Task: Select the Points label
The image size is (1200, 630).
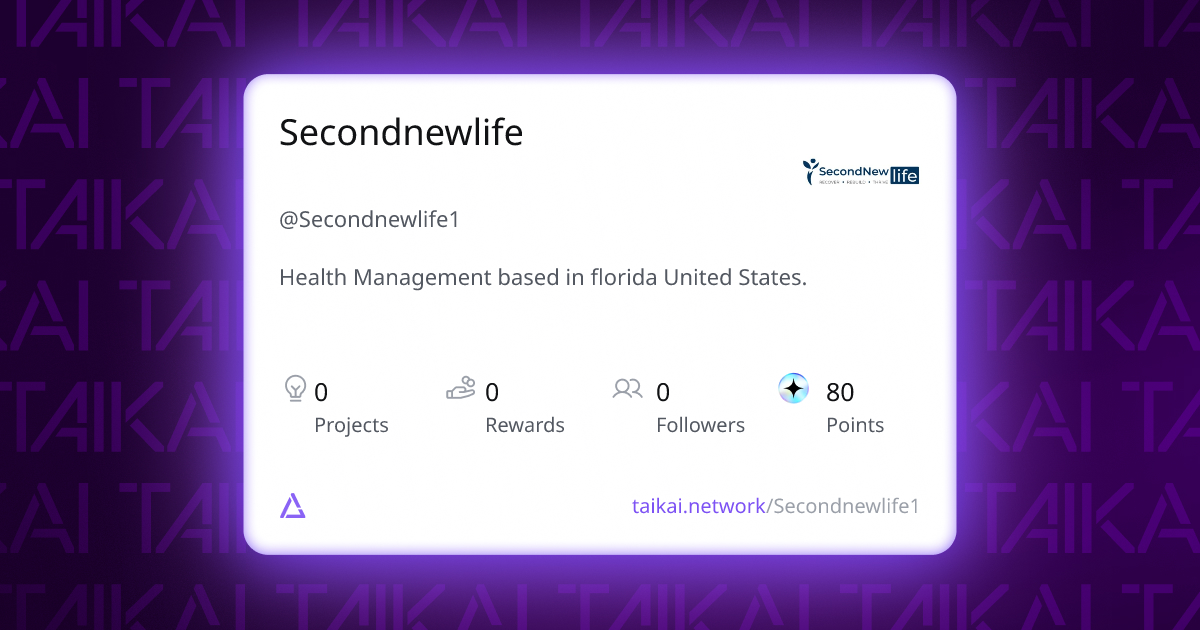Action: [855, 425]
